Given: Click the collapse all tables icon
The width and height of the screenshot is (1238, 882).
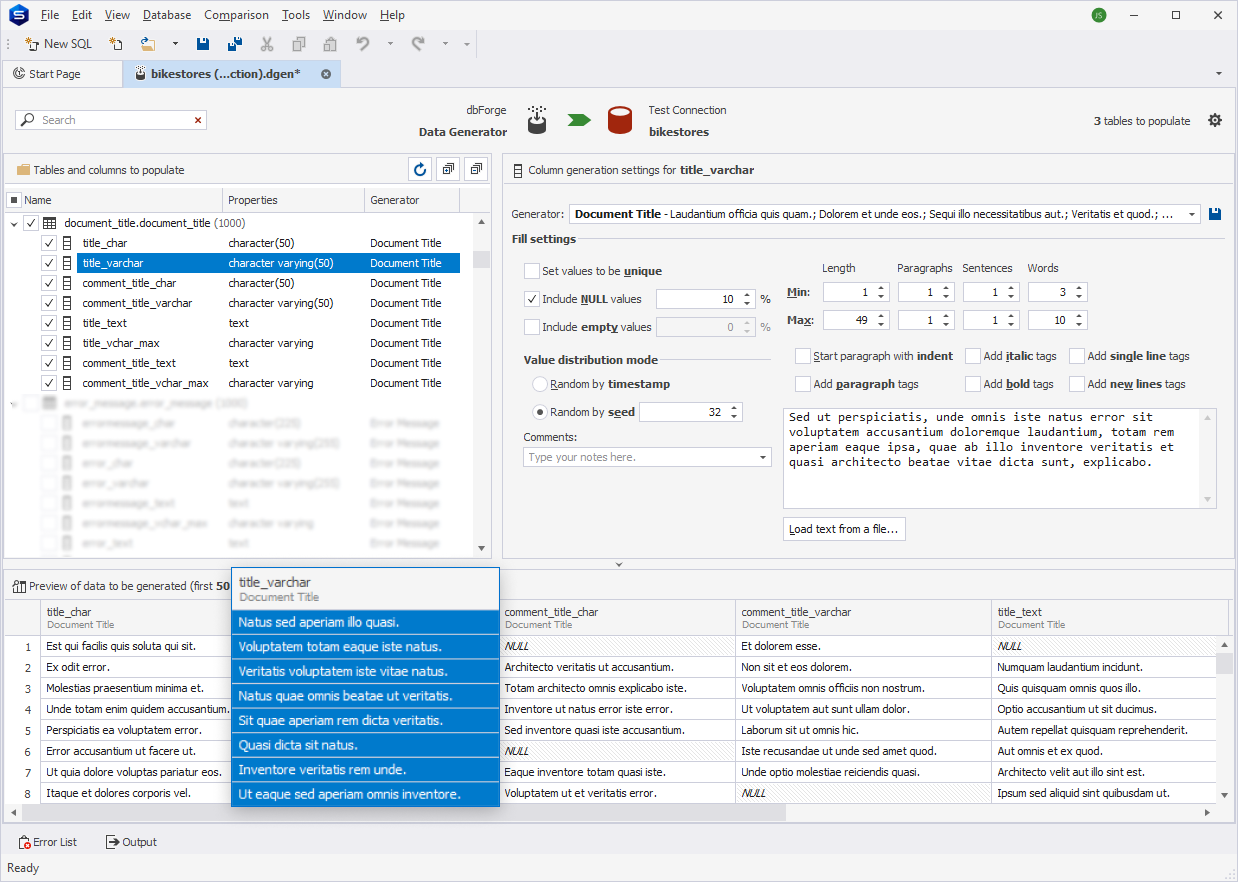Looking at the screenshot, I should pyautogui.click(x=476, y=170).
